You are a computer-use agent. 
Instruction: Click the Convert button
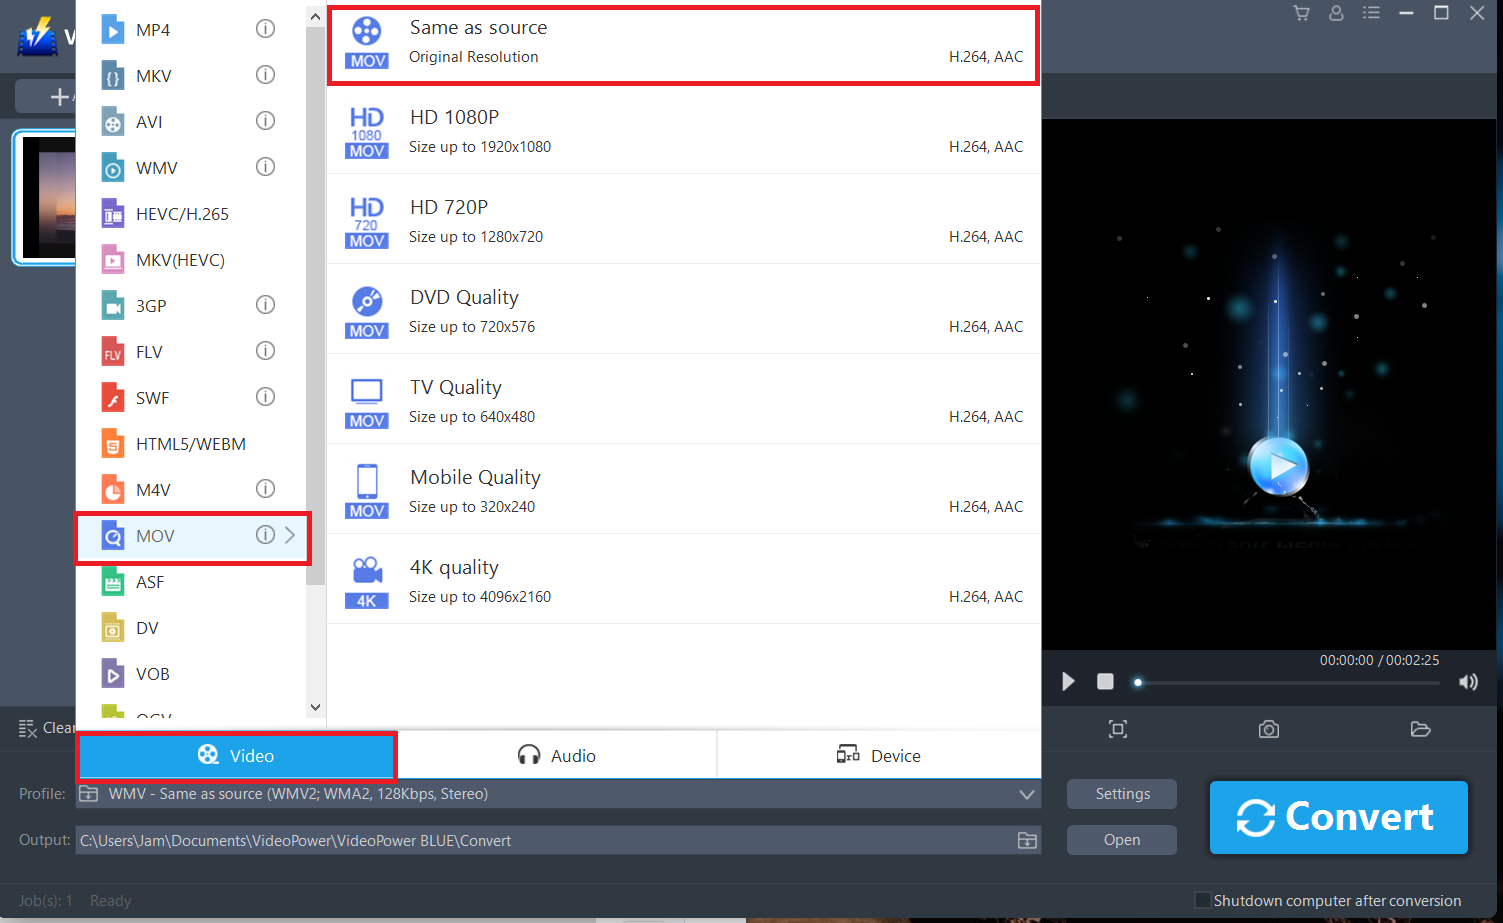point(1338,817)
